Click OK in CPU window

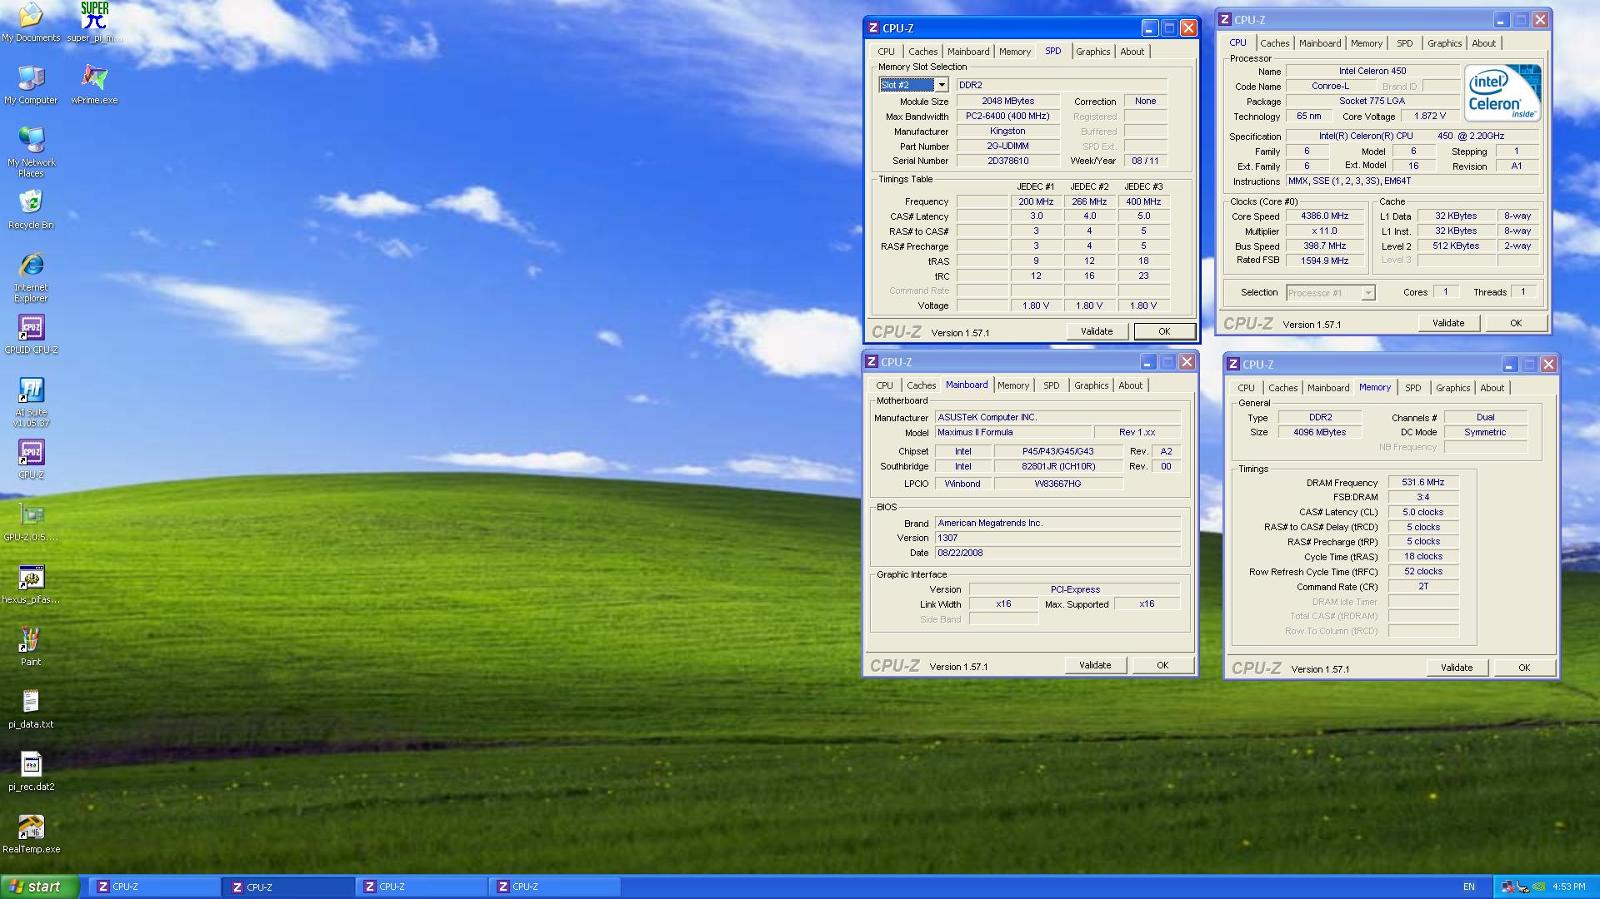[1516, 323]
